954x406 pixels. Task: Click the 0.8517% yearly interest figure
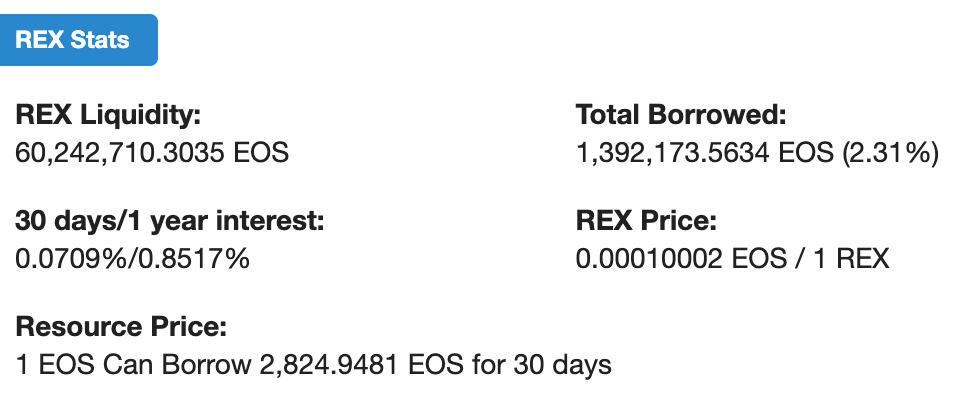pos(194,259)
